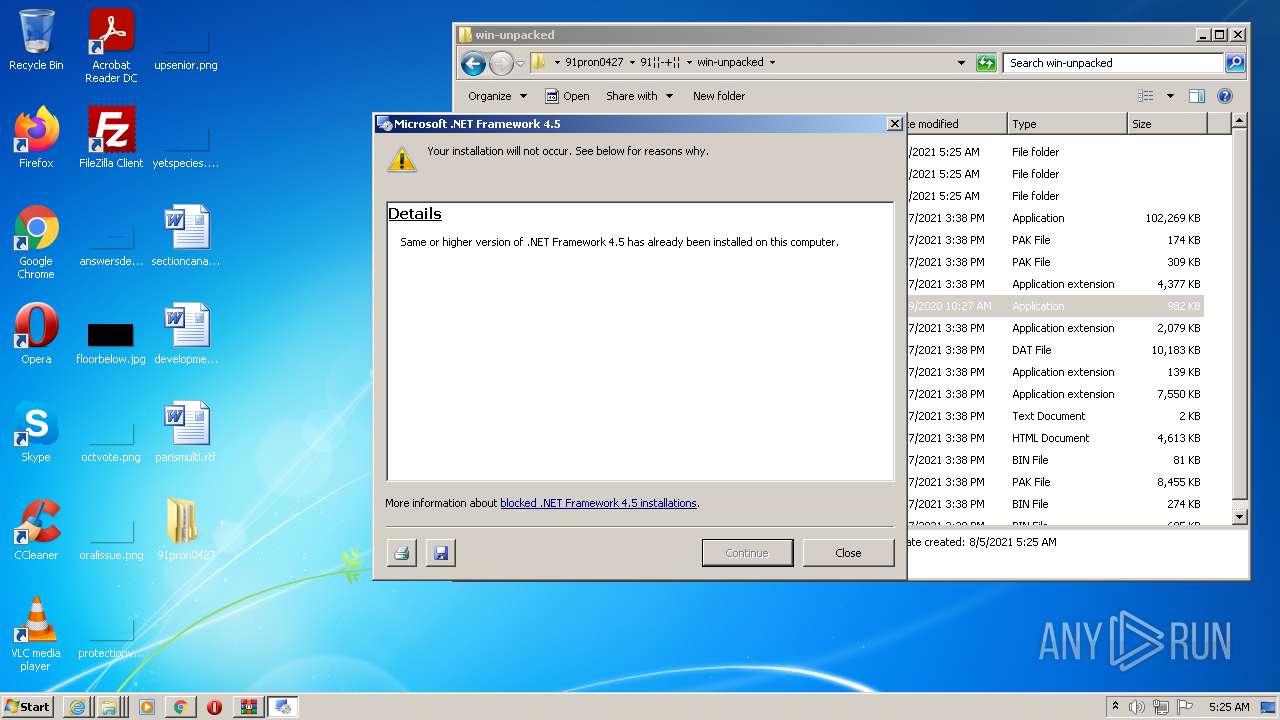Click the Explorer vertical scrollbar down arrow
Screen dimensions: 1280x720
pyautogui.click(x=1239, y=517)
